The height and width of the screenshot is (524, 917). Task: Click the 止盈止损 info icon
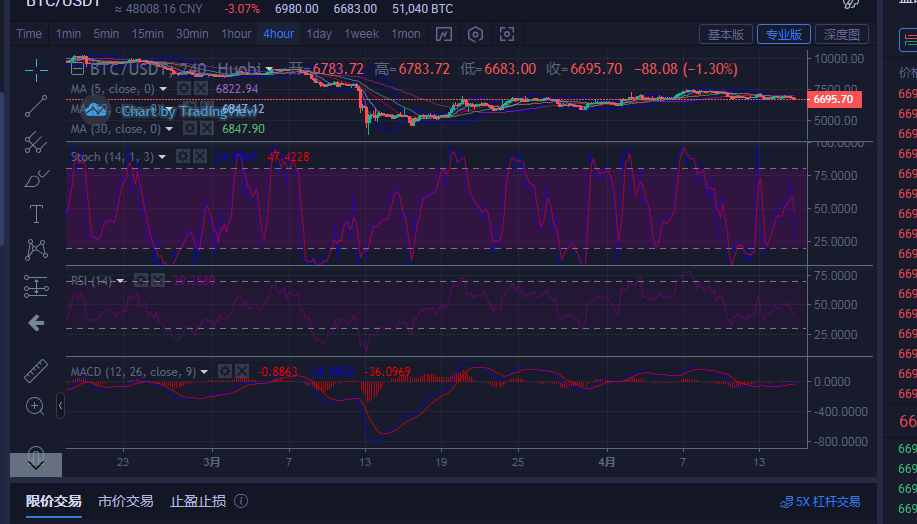[x=241, y=501]
